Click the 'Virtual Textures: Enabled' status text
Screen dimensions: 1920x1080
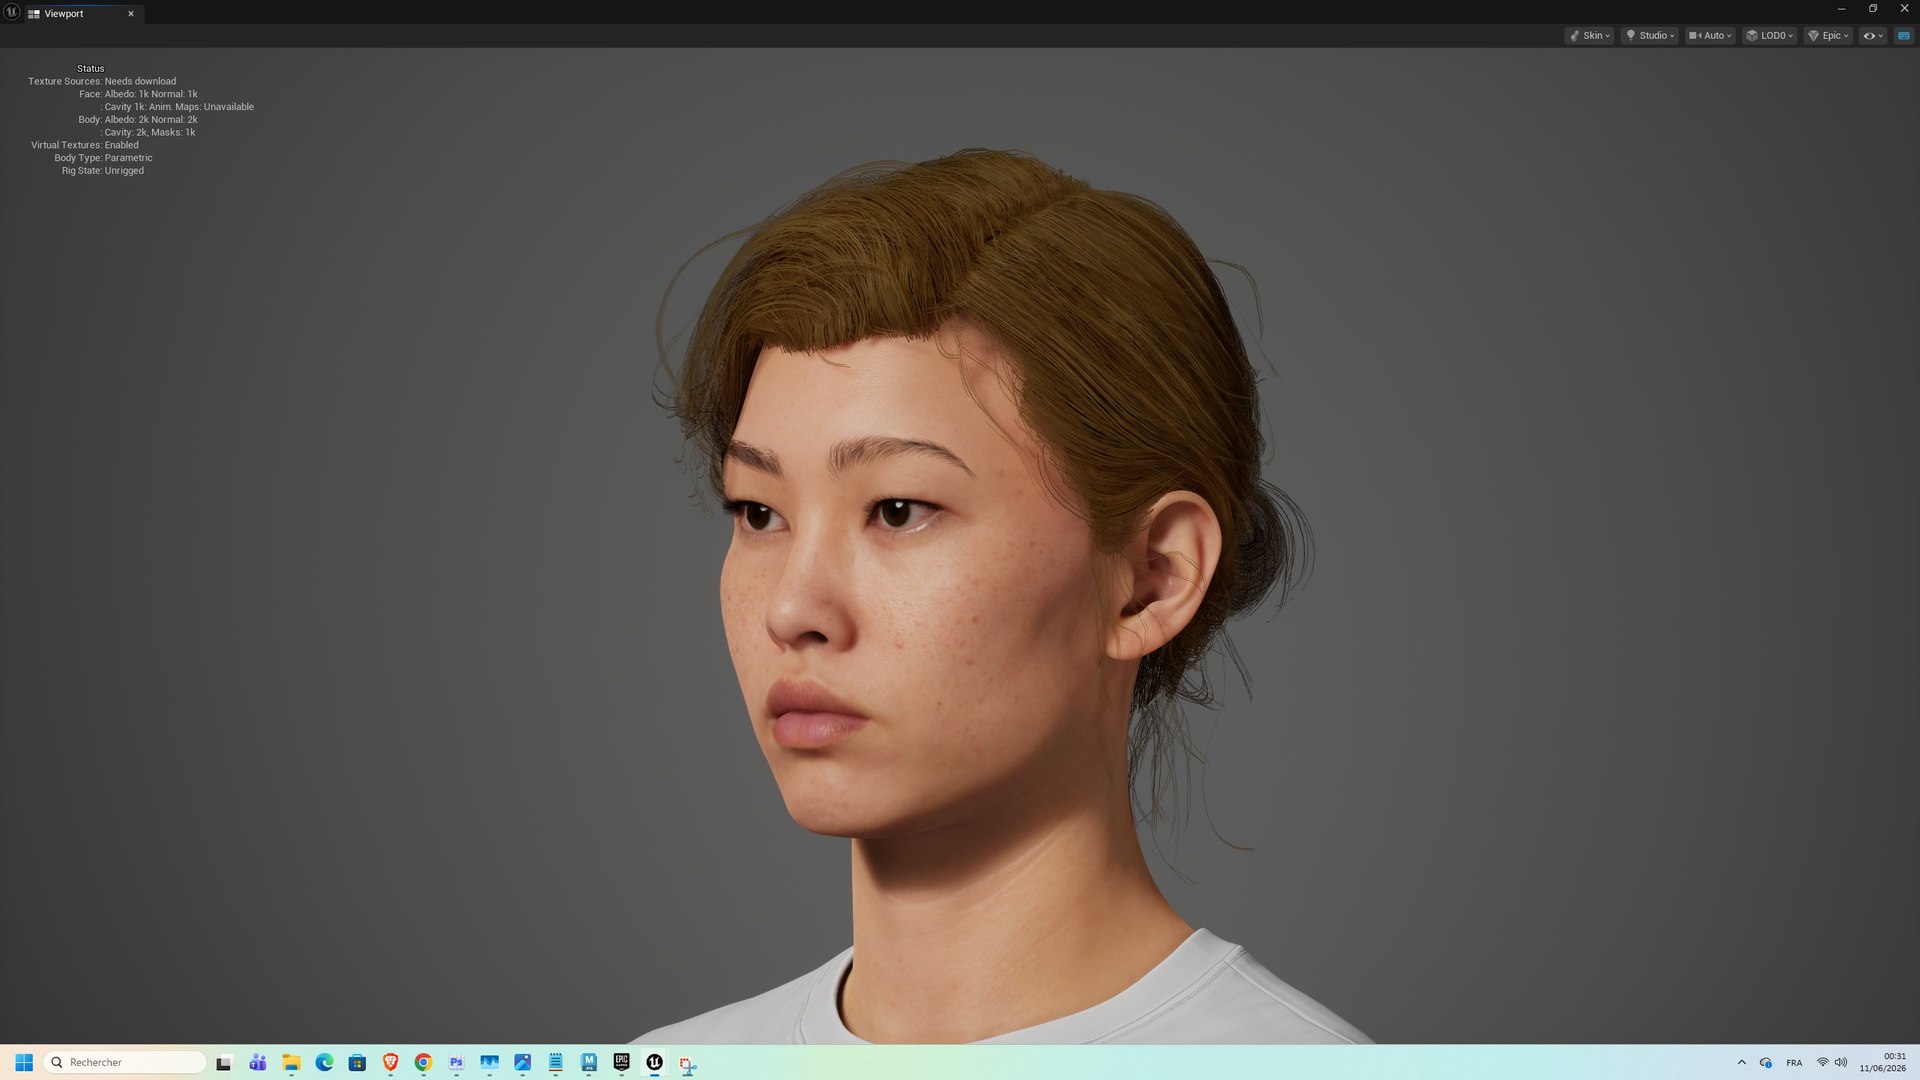tap(85, 145)
